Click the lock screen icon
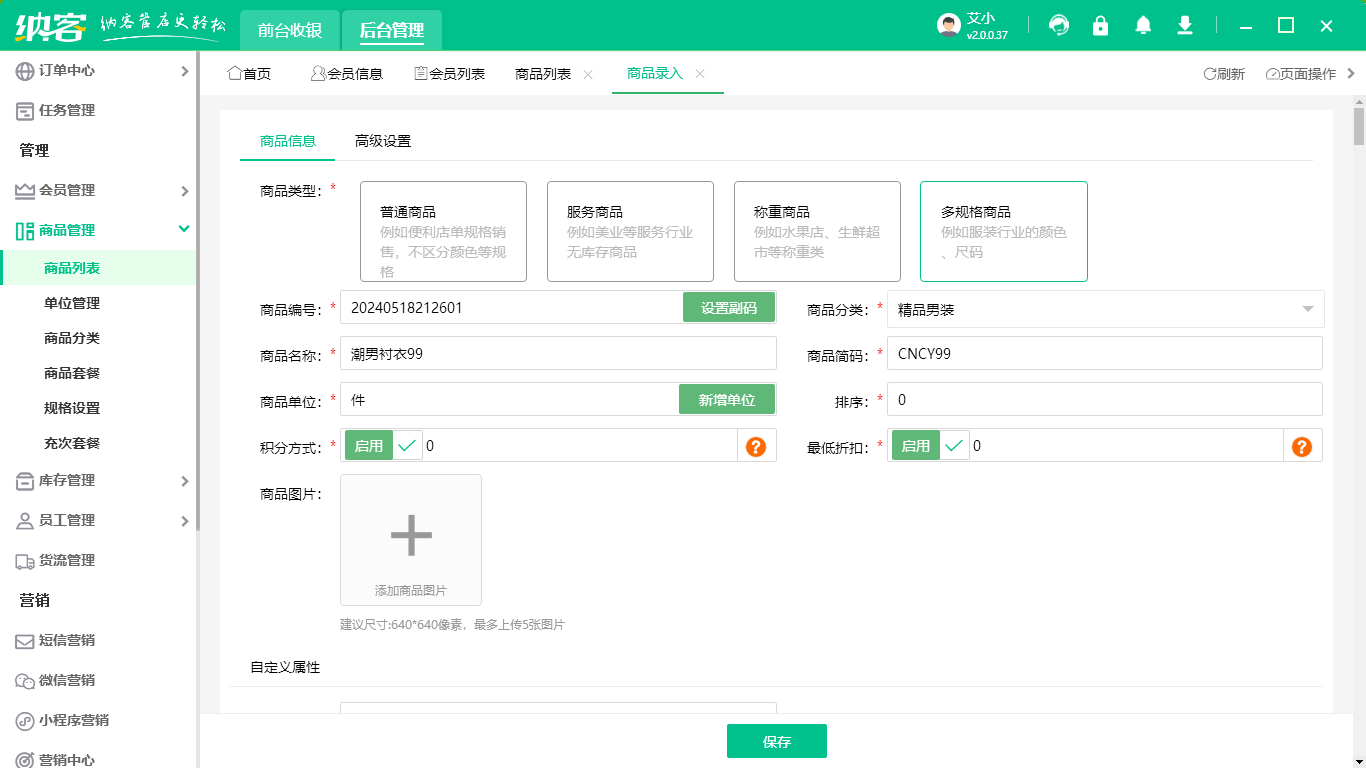1366x768 pixels. pyautogui.click(x=1101, y=26)
